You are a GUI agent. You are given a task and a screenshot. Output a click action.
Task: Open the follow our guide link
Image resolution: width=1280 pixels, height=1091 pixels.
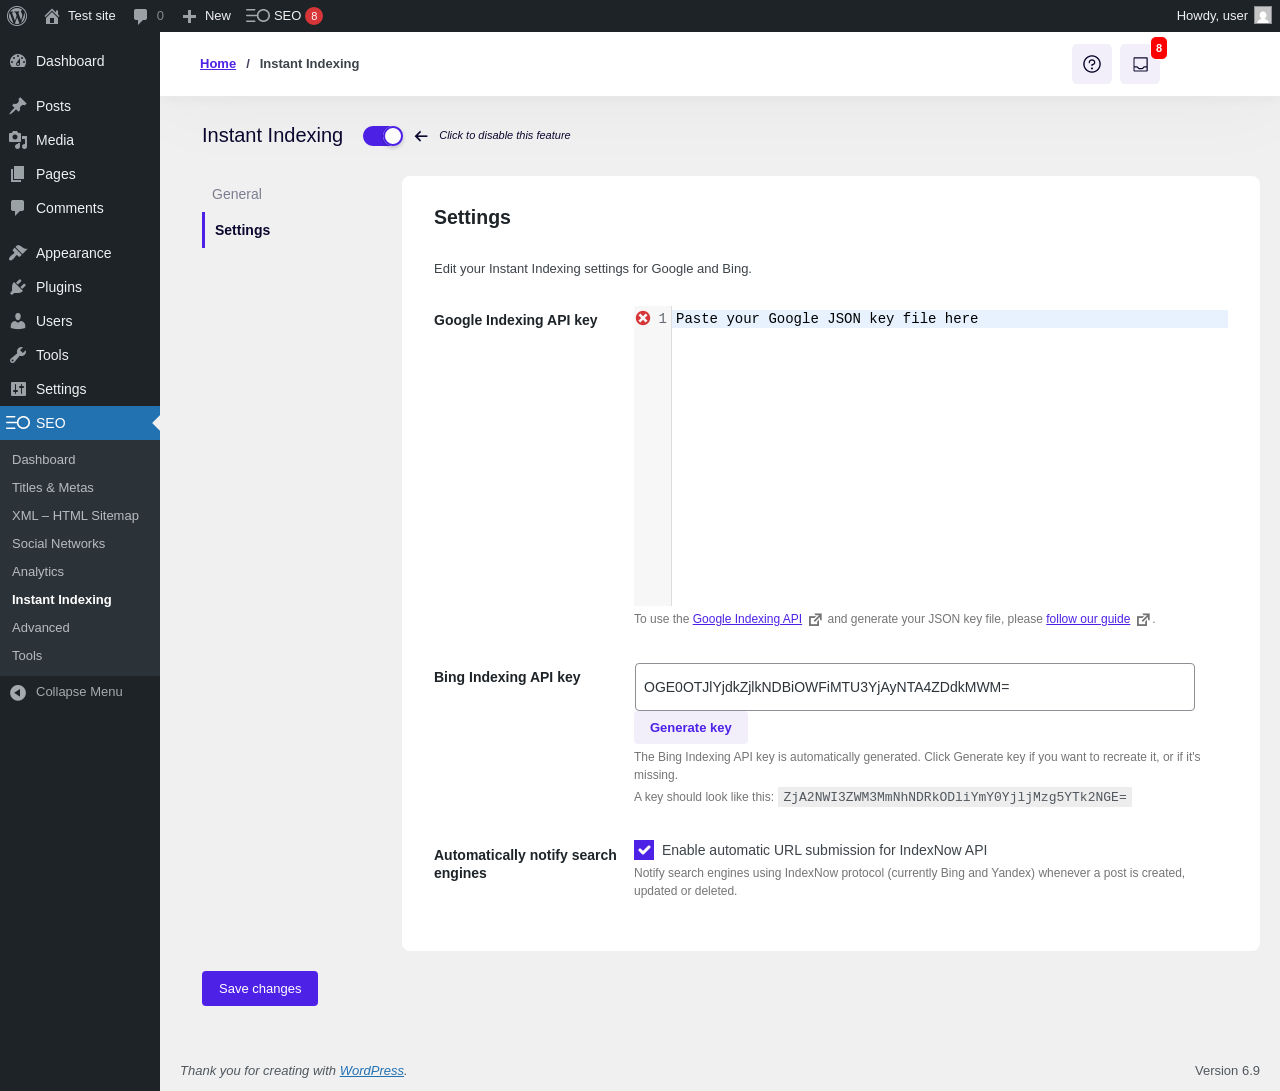point(1088,619)
